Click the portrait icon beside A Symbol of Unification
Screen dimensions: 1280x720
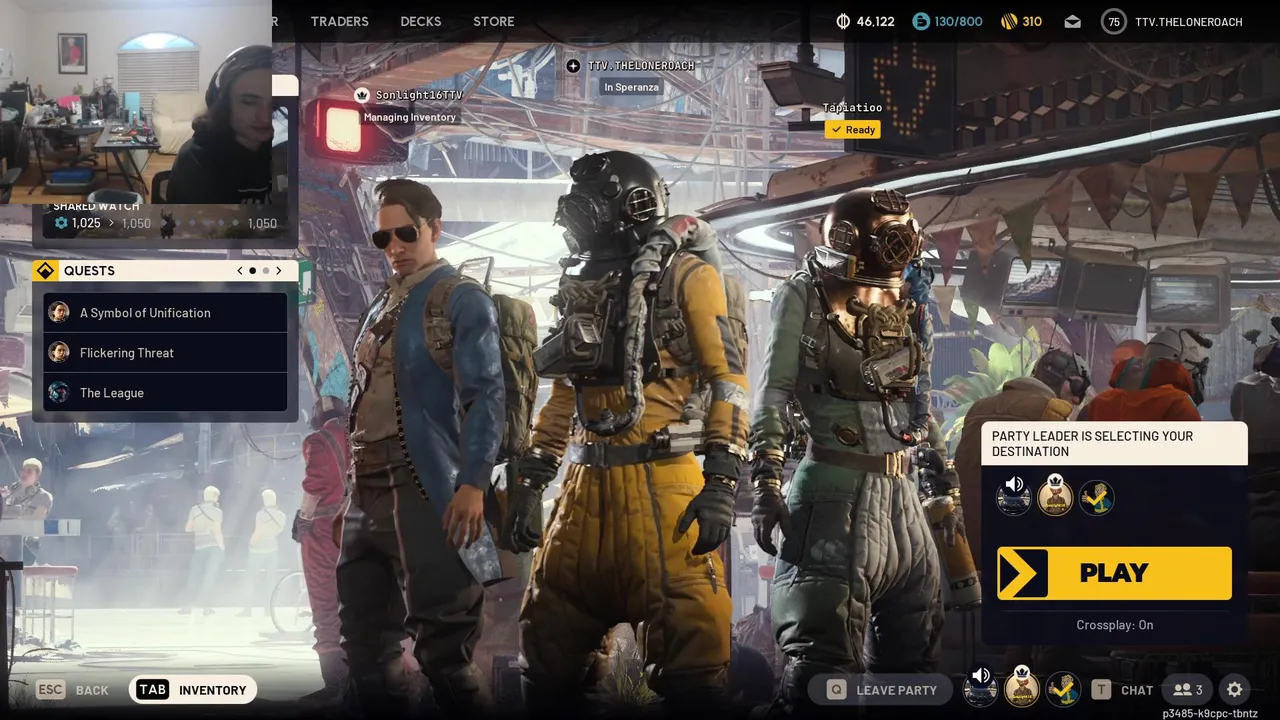tap(59, 313)
